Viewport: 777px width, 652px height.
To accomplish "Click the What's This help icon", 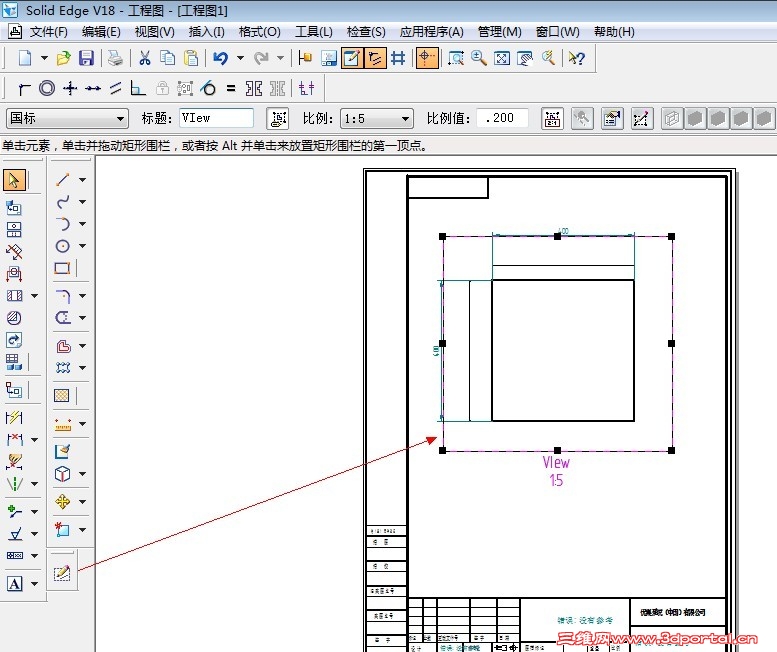I will (576, 58).
